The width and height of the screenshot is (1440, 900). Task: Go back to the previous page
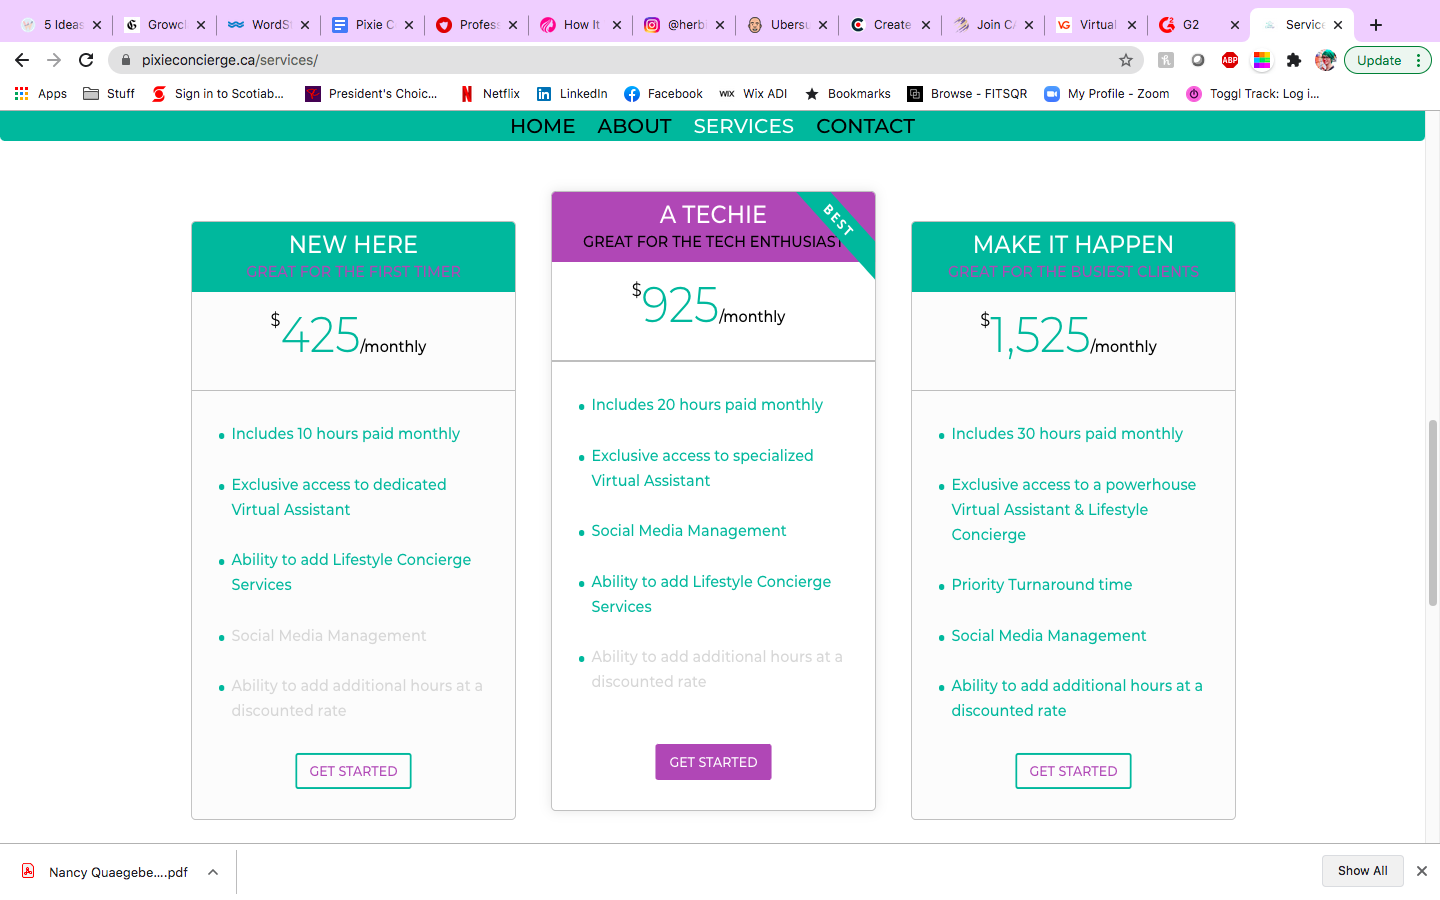22,60
